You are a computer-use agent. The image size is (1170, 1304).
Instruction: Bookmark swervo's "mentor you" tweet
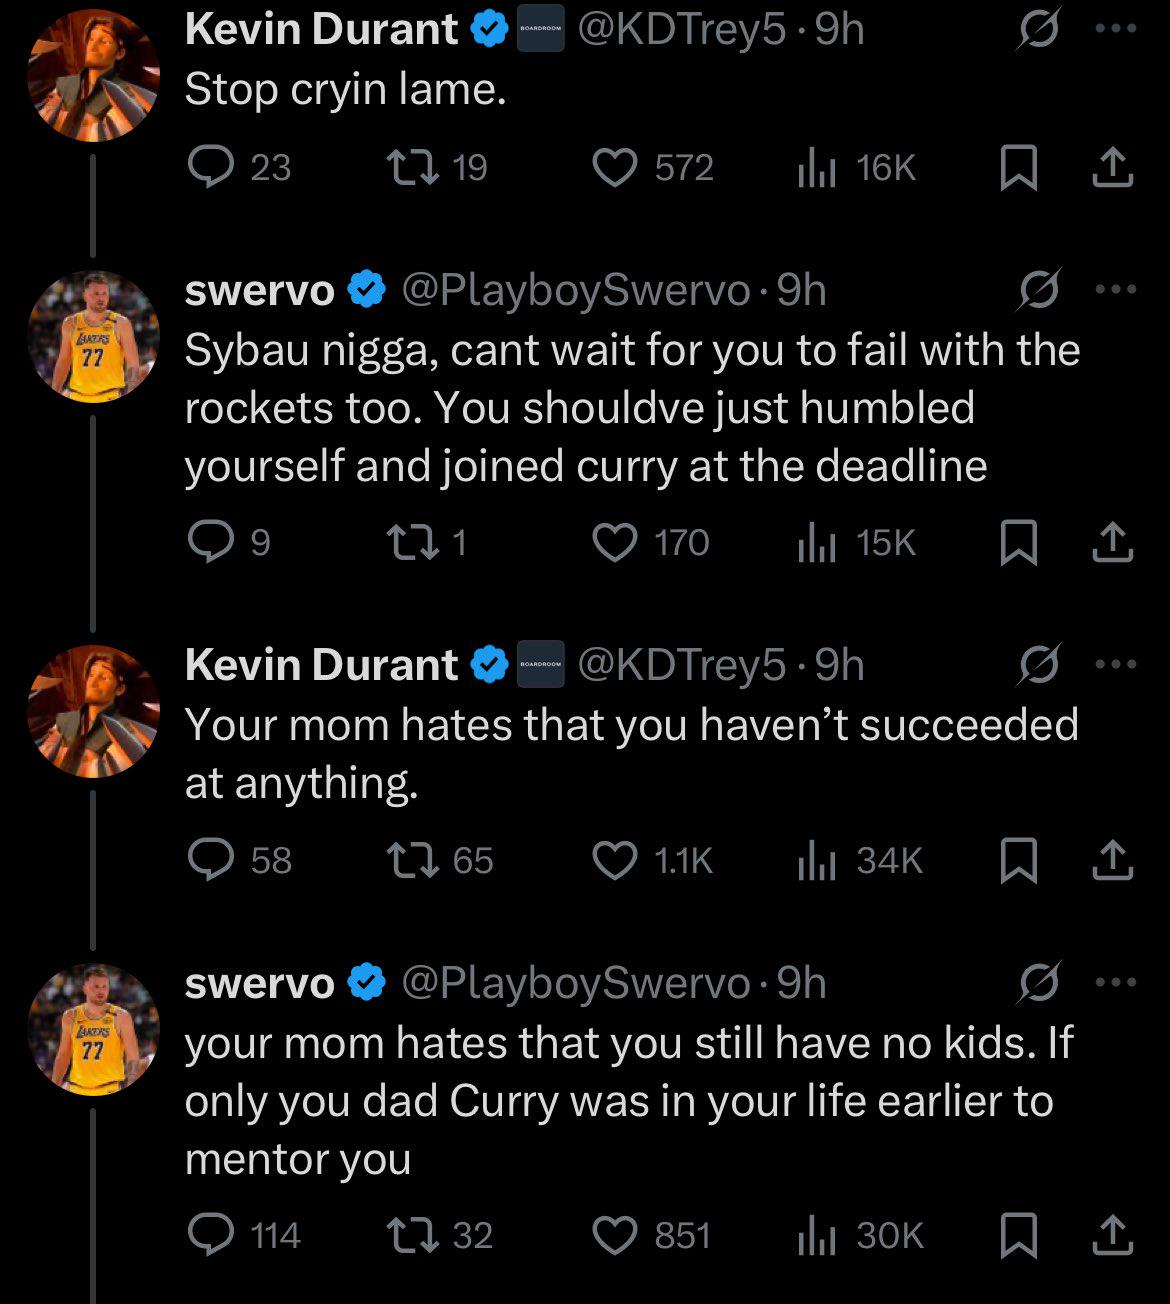click(1018, 1235)
